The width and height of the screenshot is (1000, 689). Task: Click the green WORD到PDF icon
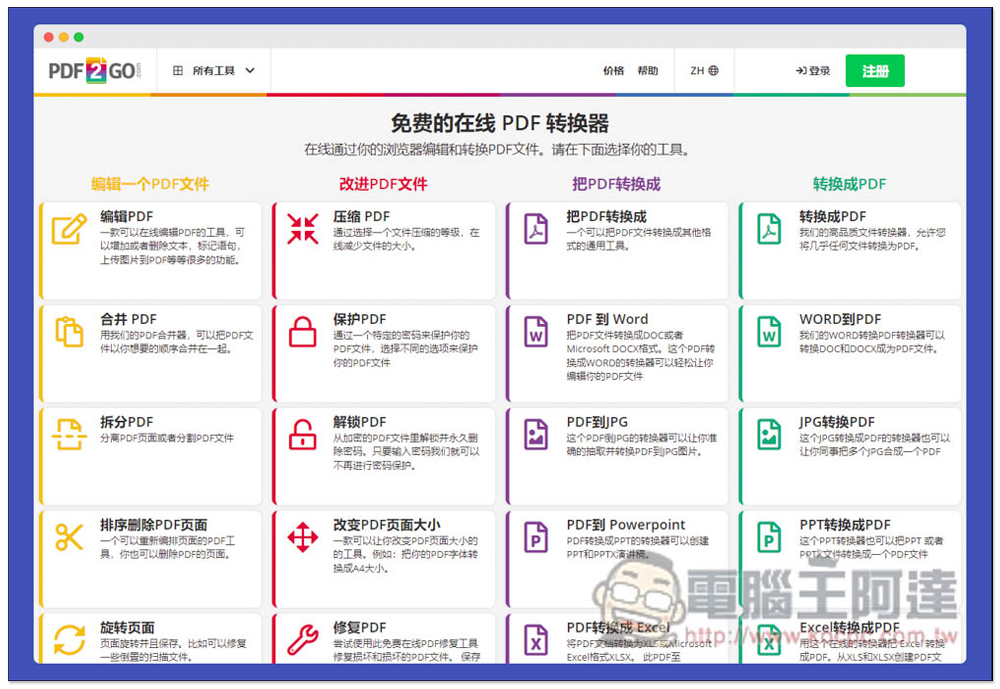pos(769,332)
